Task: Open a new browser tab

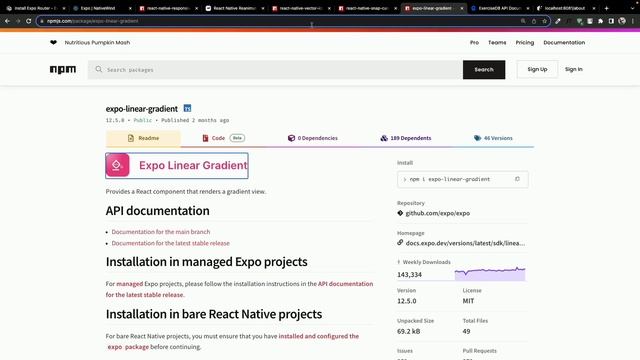Action: click(x=607, y=8)
